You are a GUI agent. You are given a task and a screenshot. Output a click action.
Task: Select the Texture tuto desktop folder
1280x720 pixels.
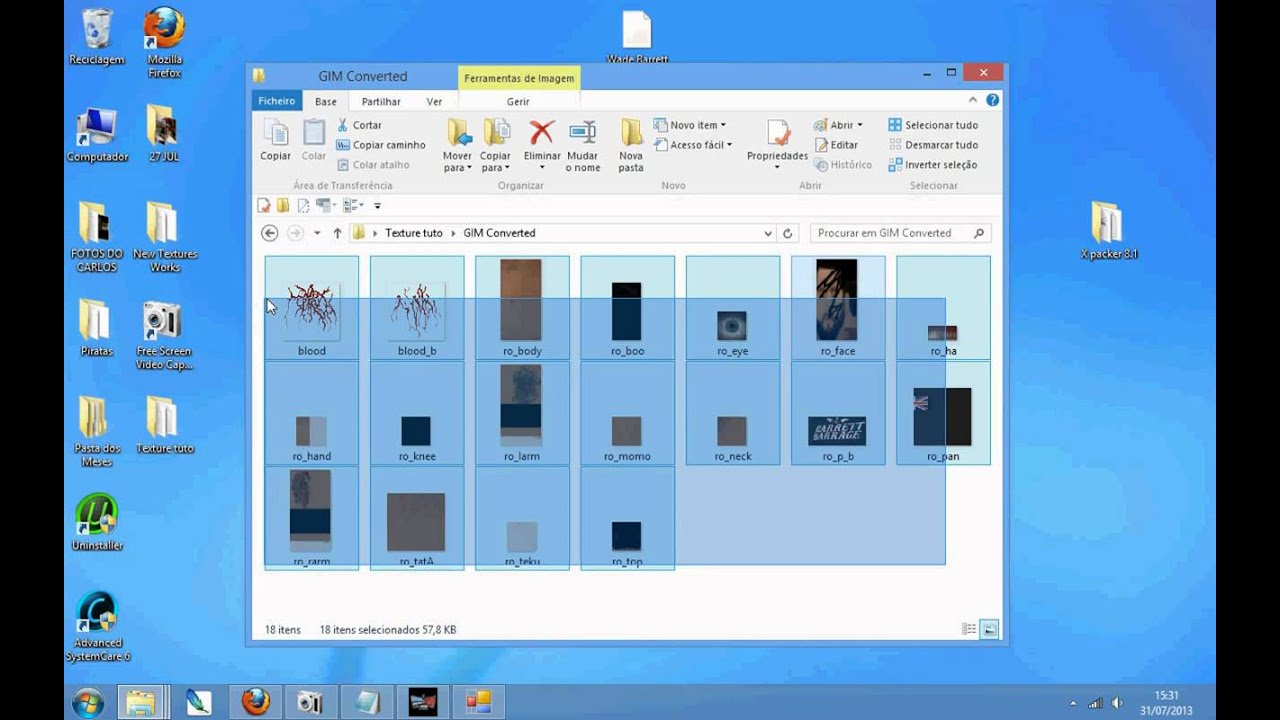163,425
